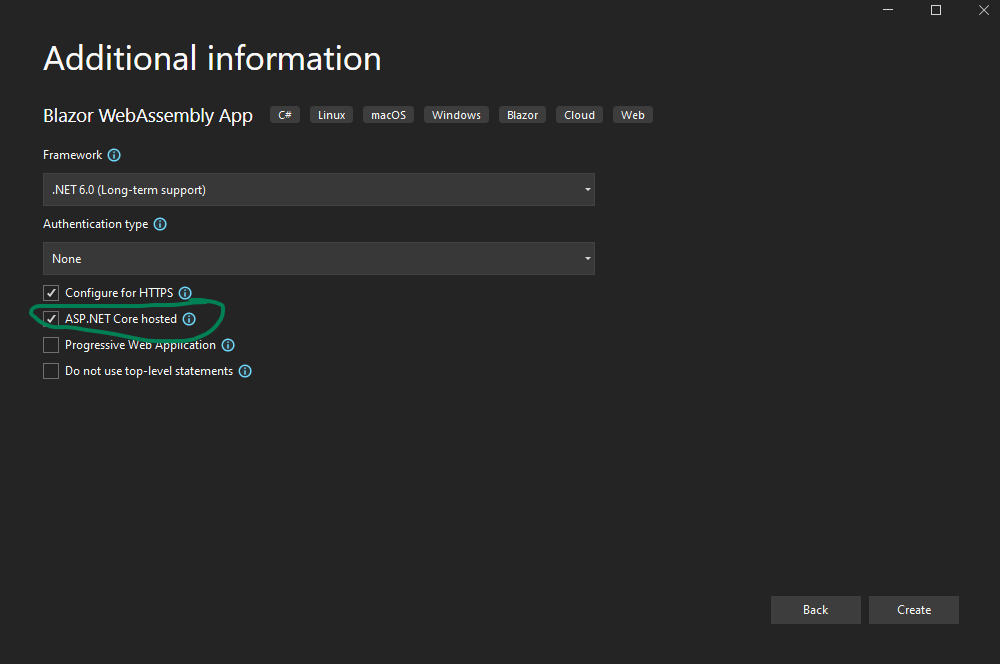The image size is (1000, 664).
Task: Click the Blazor WebAssembly App title
Action: (x=148, y=115)
